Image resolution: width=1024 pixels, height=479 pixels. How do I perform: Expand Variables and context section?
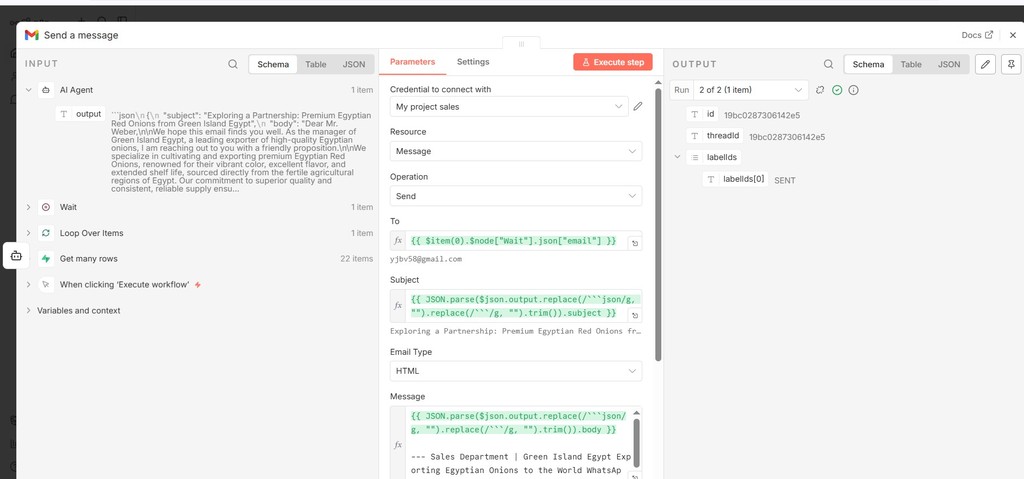[x=28, y=310]
